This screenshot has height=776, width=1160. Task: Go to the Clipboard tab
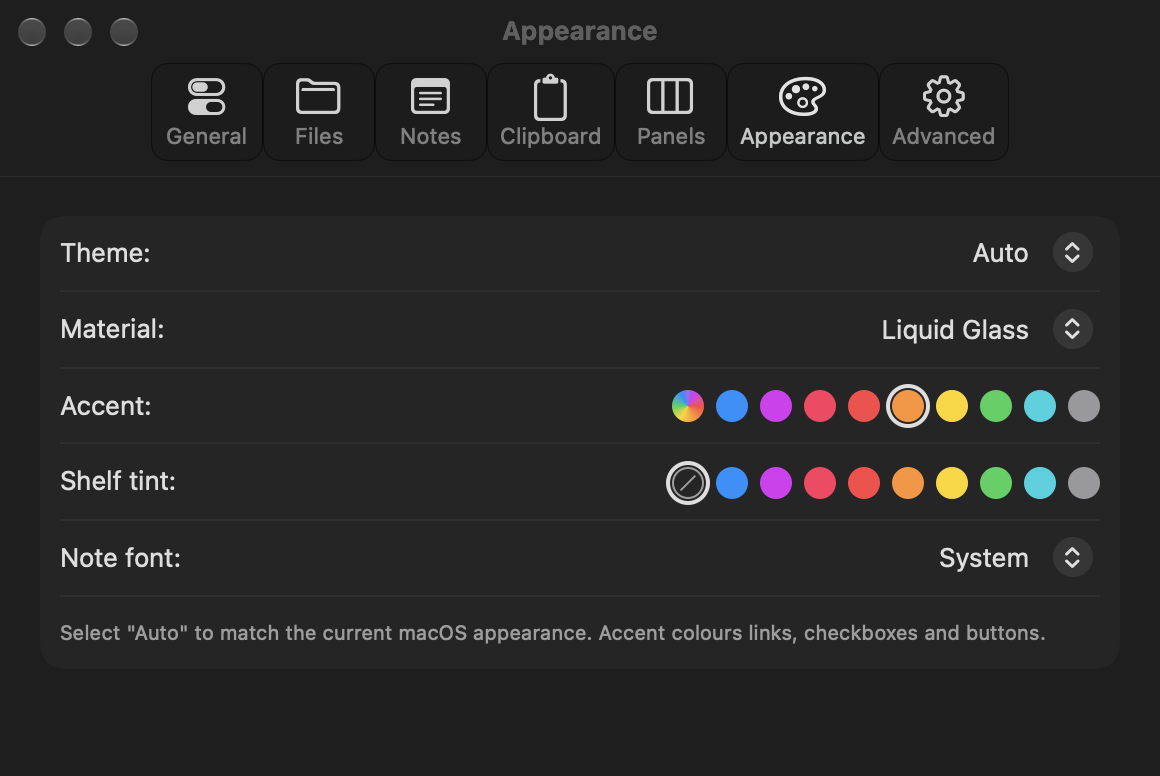[550, 112]
